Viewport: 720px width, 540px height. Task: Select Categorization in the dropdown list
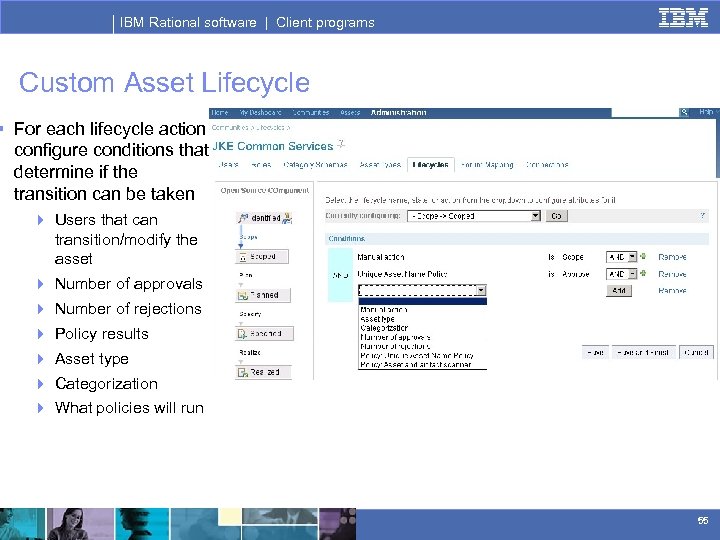(422, 328)
